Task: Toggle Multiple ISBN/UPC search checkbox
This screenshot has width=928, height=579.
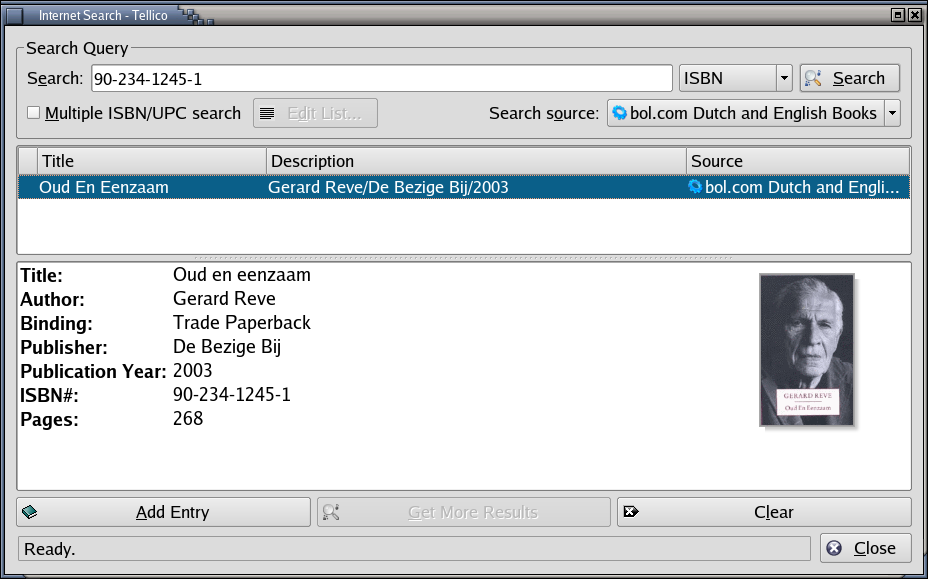Action: 34,112
